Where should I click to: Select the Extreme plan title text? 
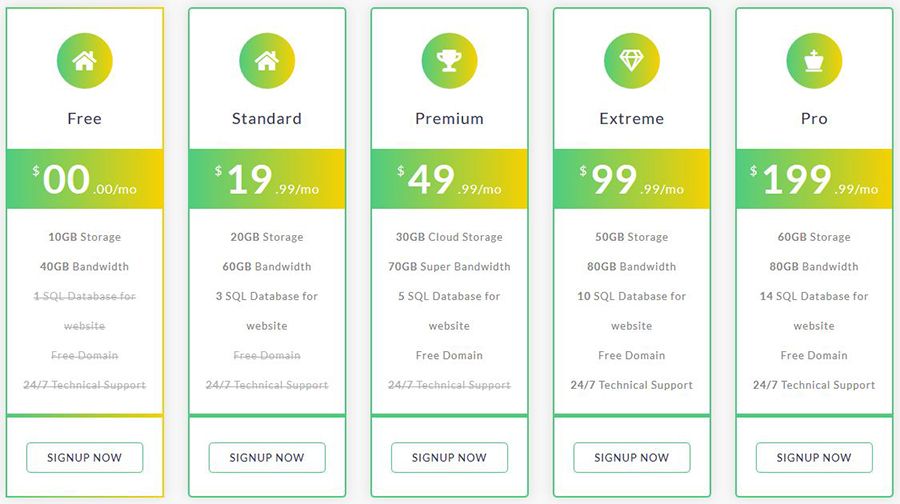pyautogui.click(x=632, y=118)
